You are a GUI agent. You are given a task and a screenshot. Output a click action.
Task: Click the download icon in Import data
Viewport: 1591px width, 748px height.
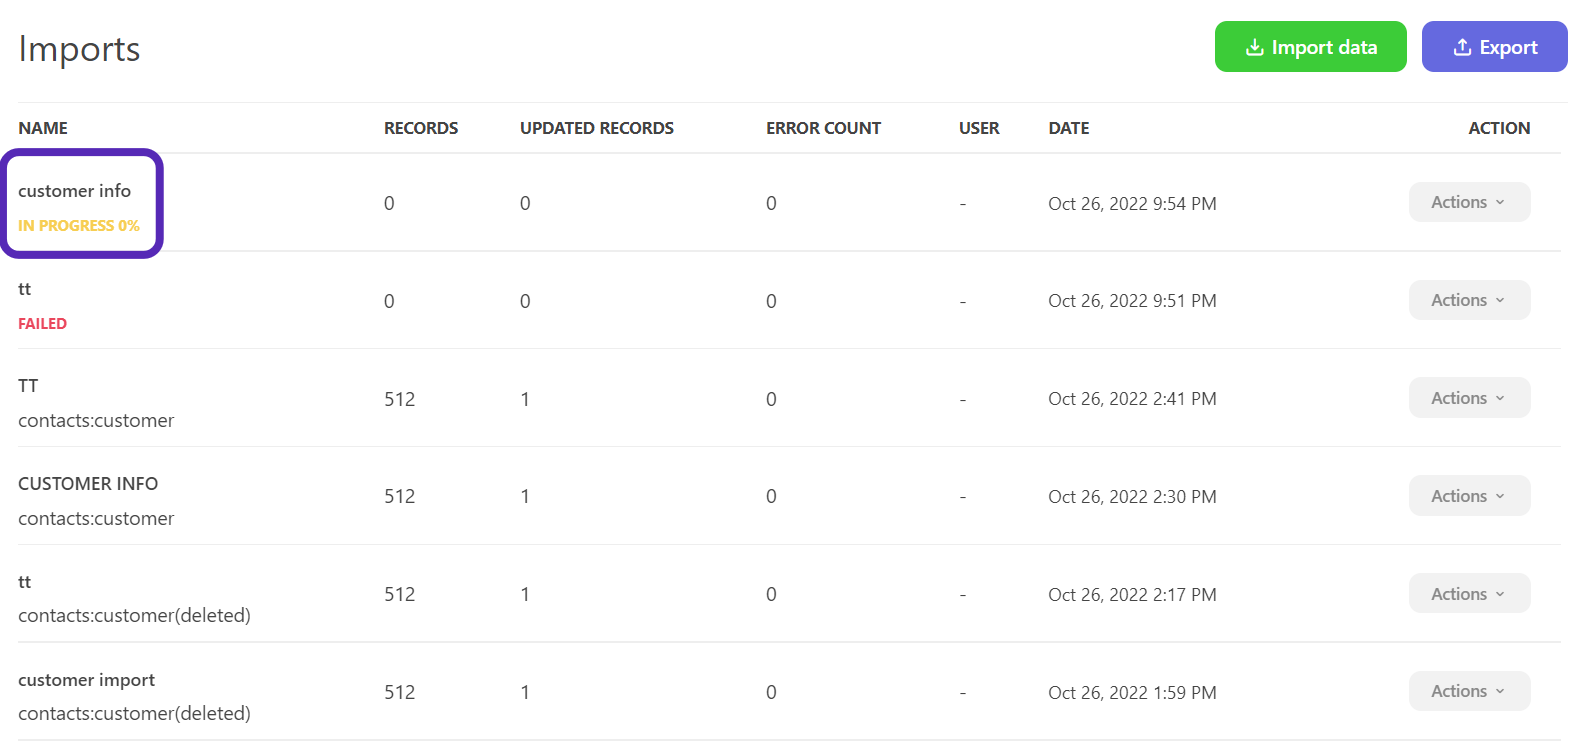(x=1254, y=48)
